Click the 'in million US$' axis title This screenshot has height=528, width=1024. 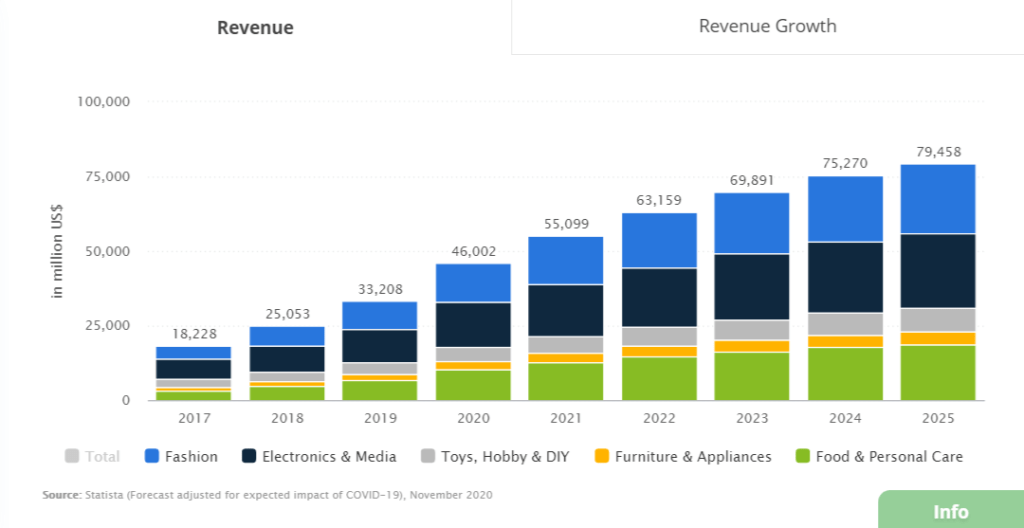[58, 251]
